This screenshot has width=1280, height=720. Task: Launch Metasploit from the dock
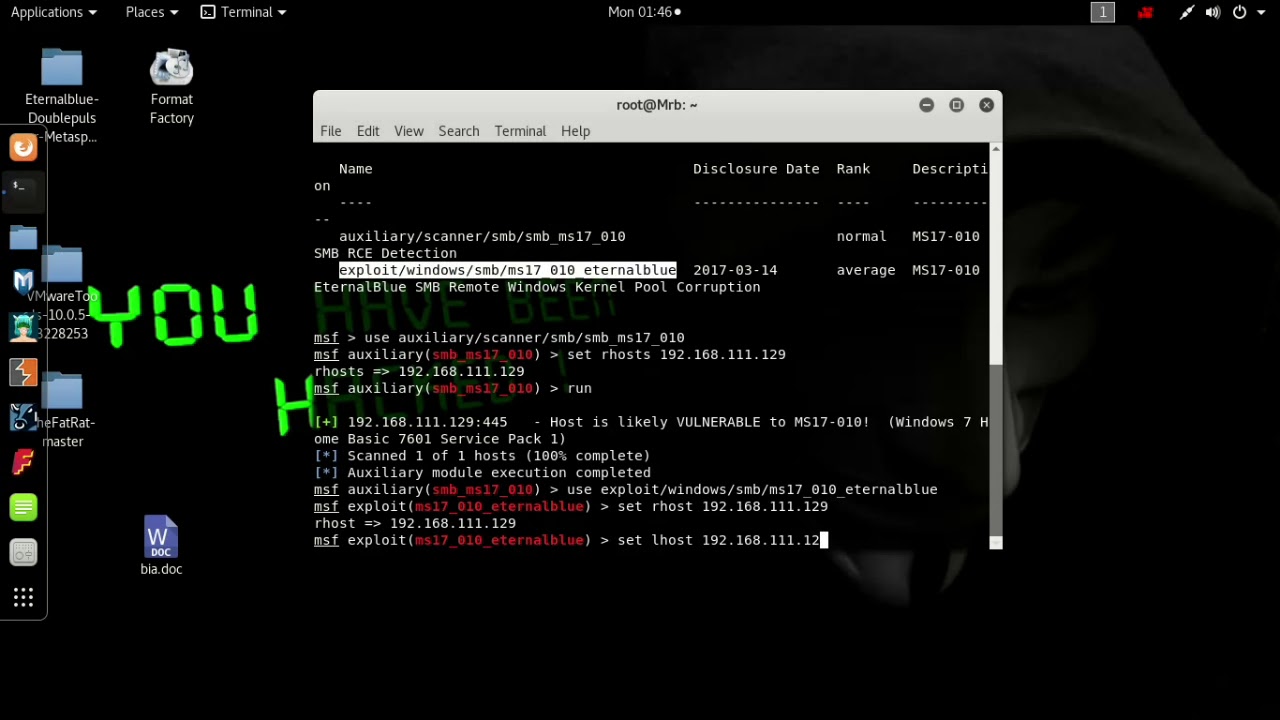point(23,282)
